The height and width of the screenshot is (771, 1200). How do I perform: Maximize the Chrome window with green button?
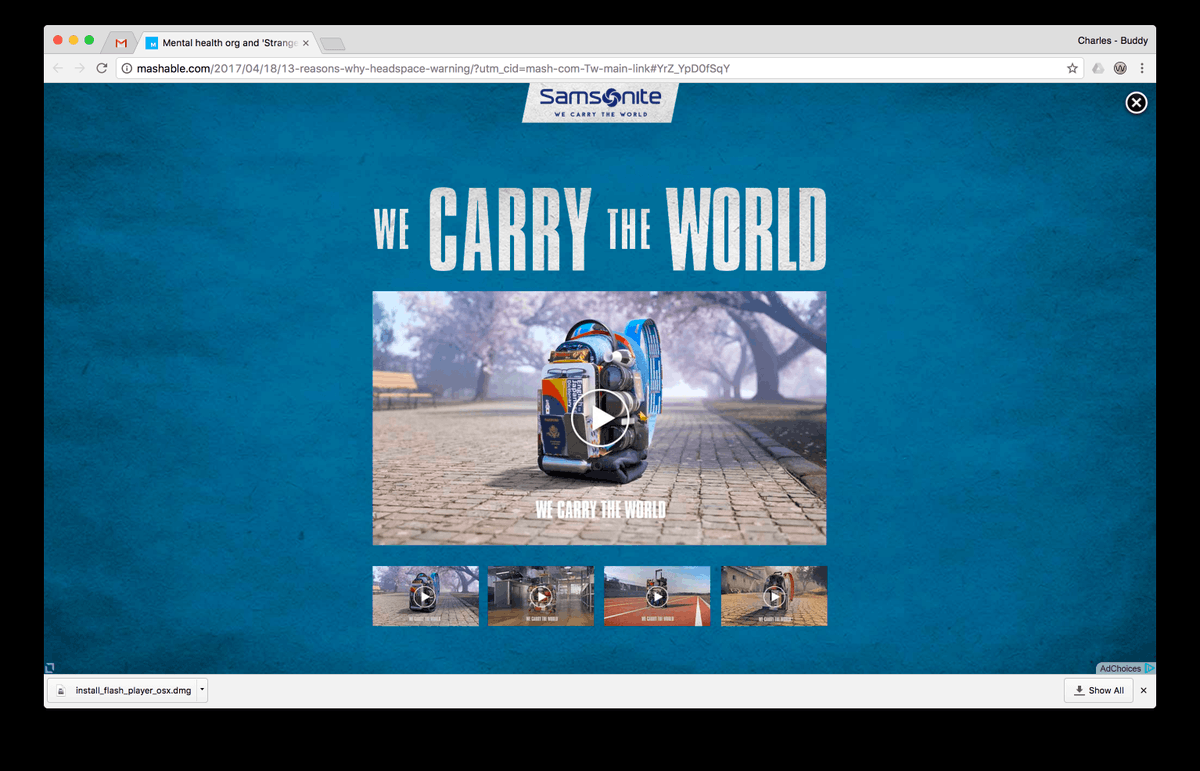tap(89, 40)
